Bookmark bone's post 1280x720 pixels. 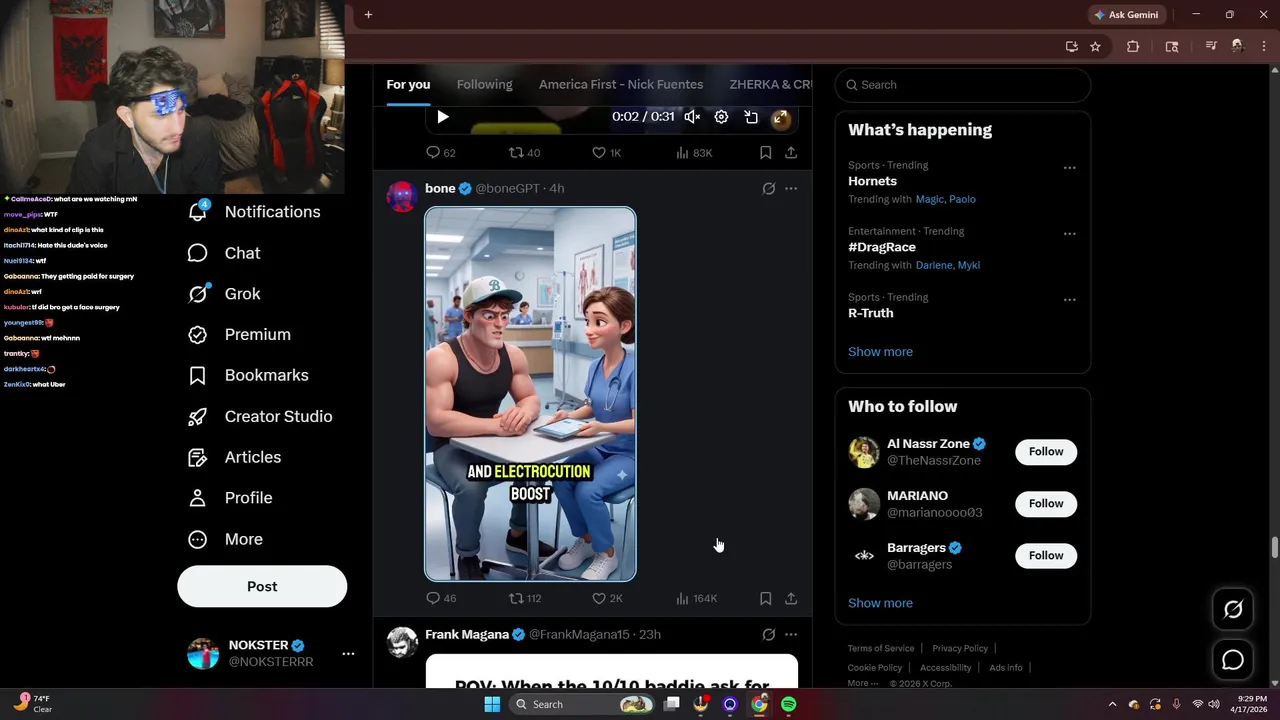765,598
